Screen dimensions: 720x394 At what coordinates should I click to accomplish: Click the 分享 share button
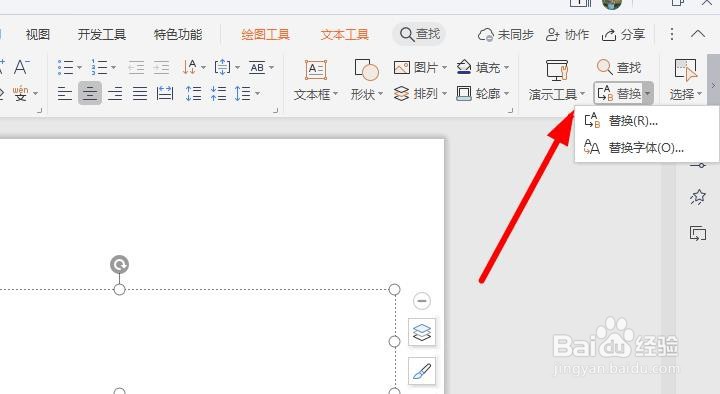[x=624, y=34]
